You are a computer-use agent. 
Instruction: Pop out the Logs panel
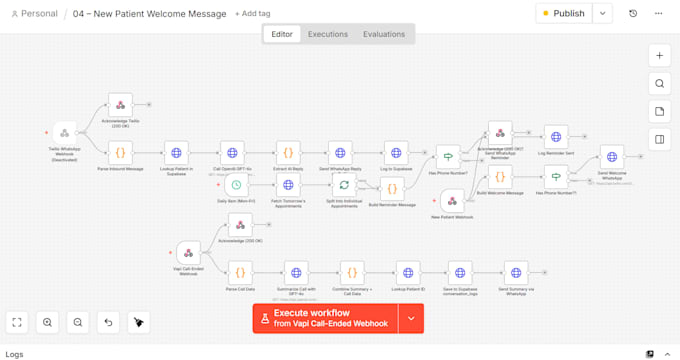(x=650, y=354)
